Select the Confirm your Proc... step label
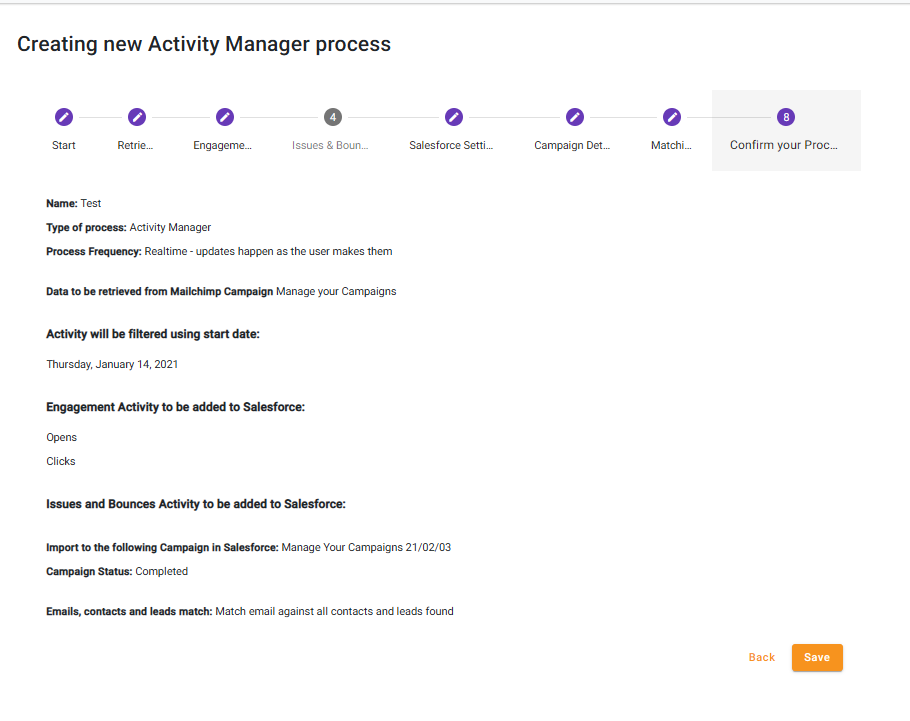This screenshot has width=910, height=721. click(784, 145)
